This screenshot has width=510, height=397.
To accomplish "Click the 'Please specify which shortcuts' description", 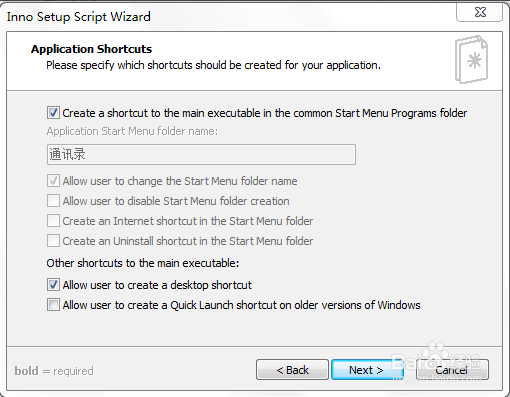I will click(213, 65).
